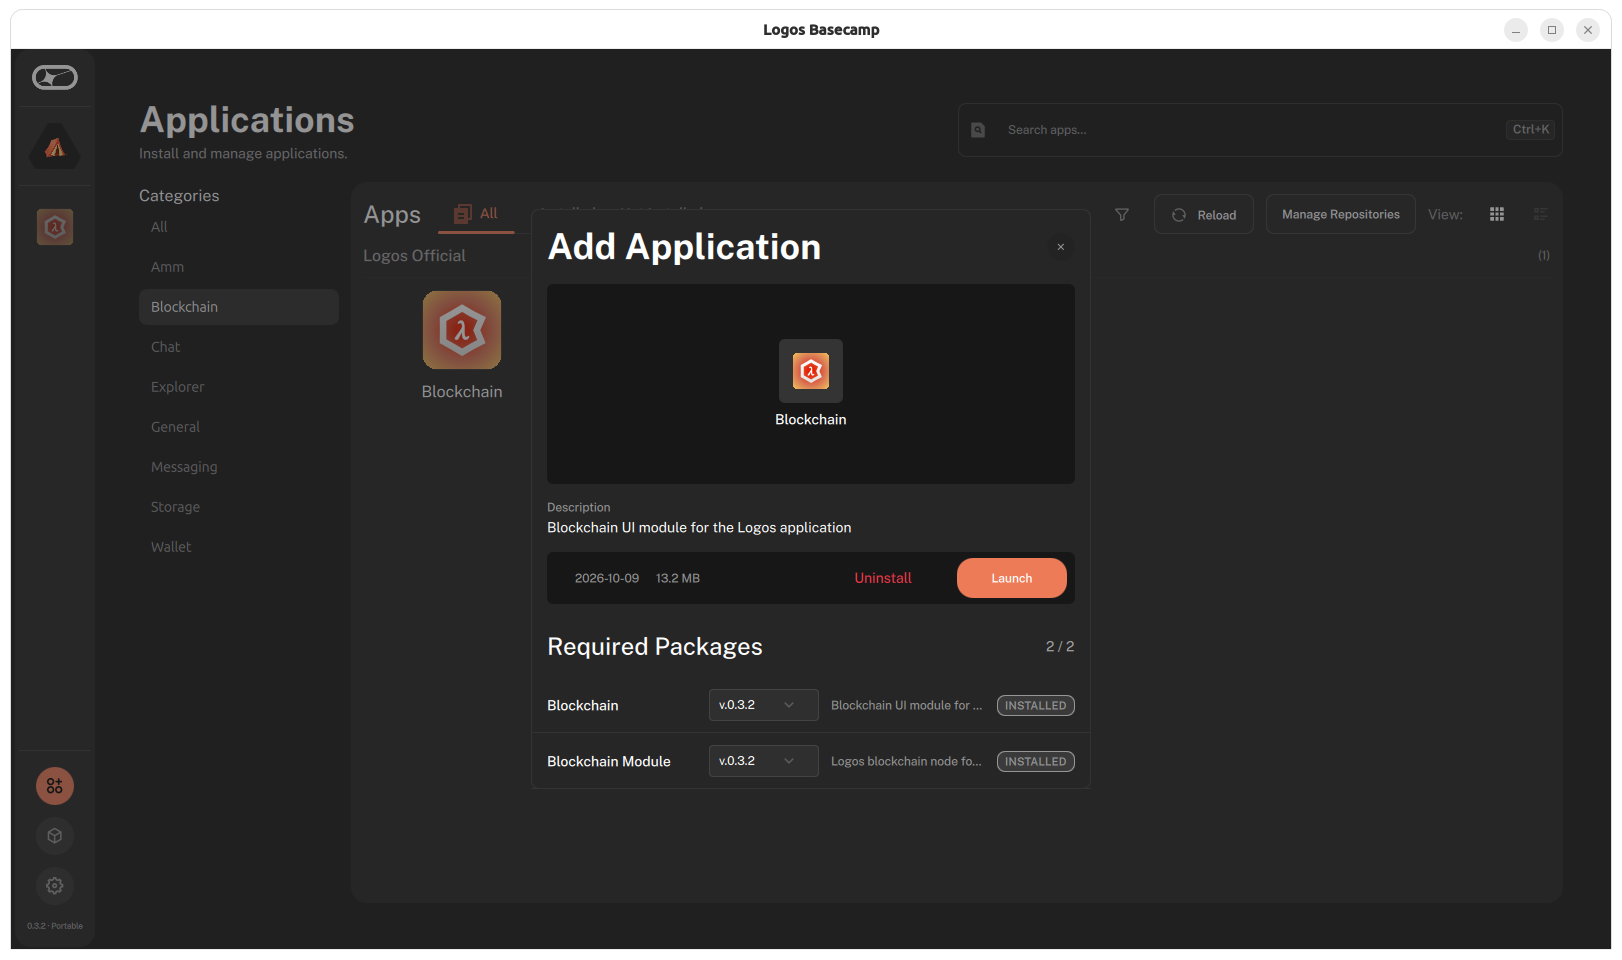1622x960 pixels.
Task: Click the Ctrl+K shortcut hint
Action: coord(1531,130)
